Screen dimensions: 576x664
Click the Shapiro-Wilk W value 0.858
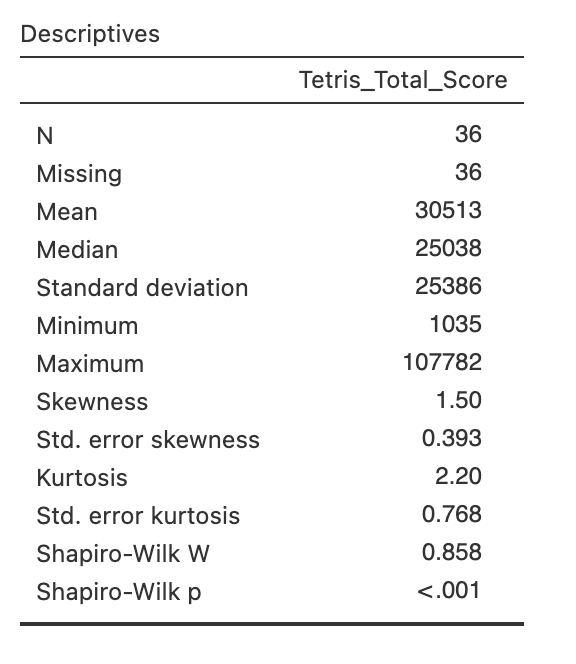click(452, 552)
